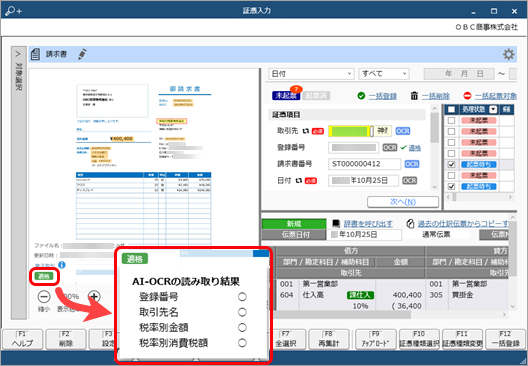Click the 証憑項目 vertical scrollbar thumb
The width and height of the screenshot is (528, 366).
[x=434, y=128]
